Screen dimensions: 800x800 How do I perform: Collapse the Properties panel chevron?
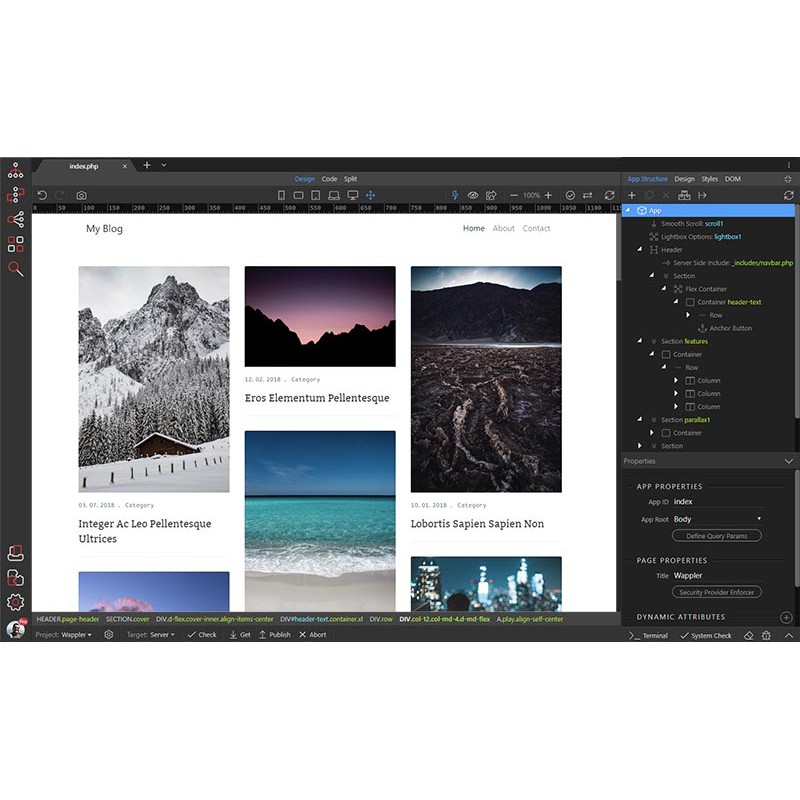coord(788,461)
